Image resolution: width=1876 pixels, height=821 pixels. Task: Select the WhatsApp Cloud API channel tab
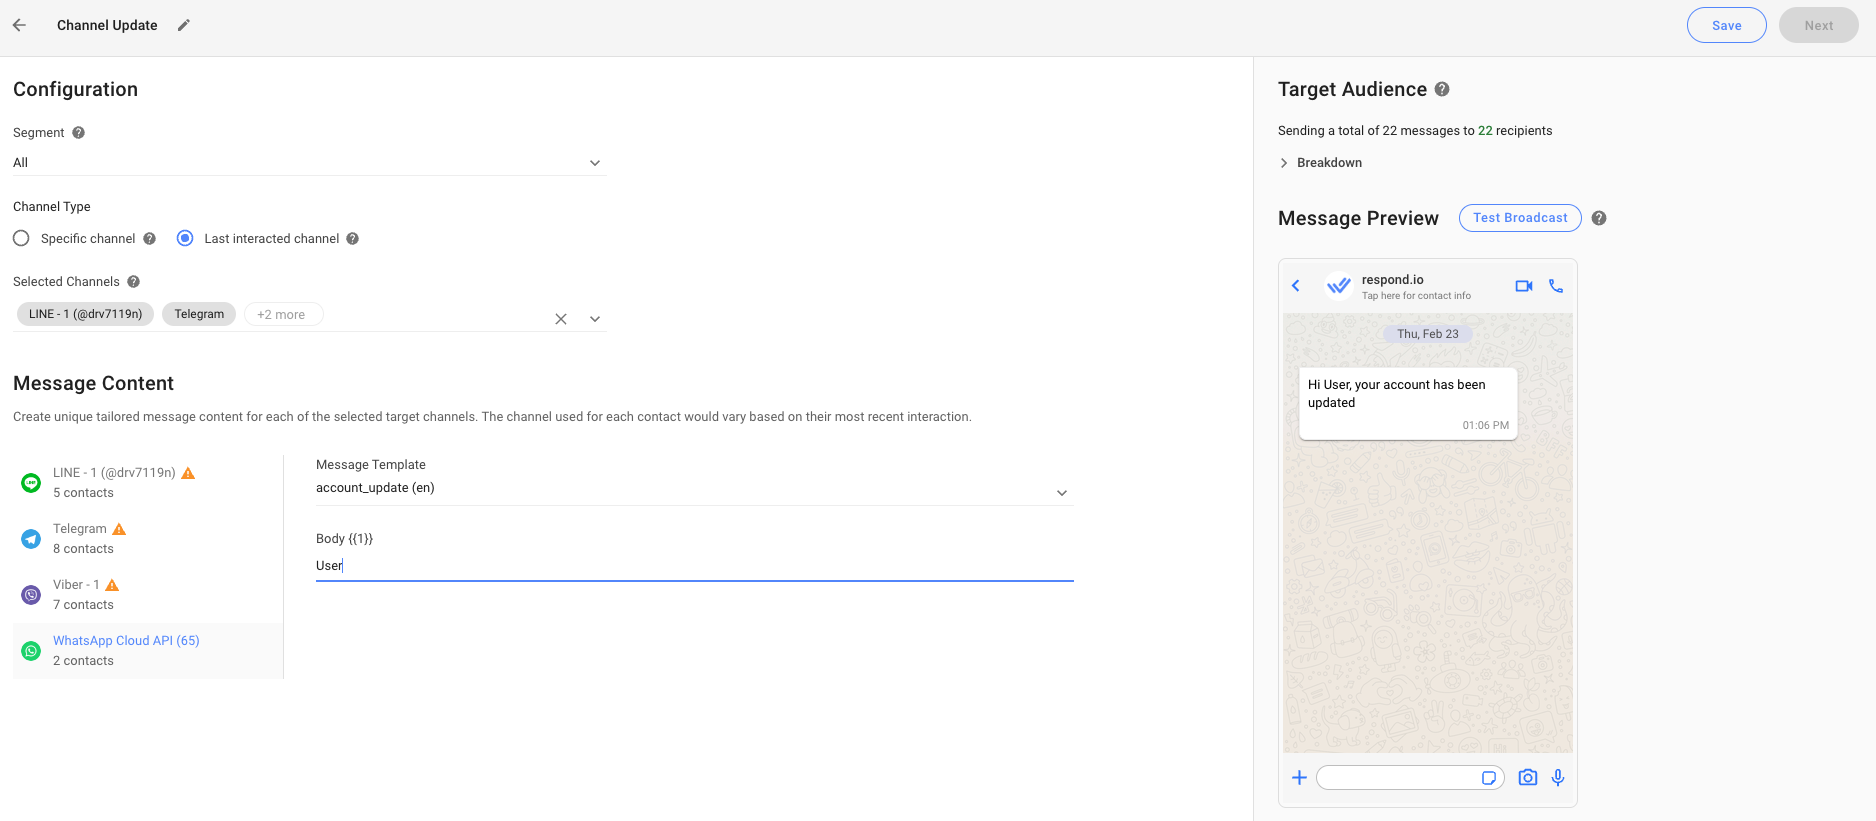pyautogui.click(x=126, y=650)
